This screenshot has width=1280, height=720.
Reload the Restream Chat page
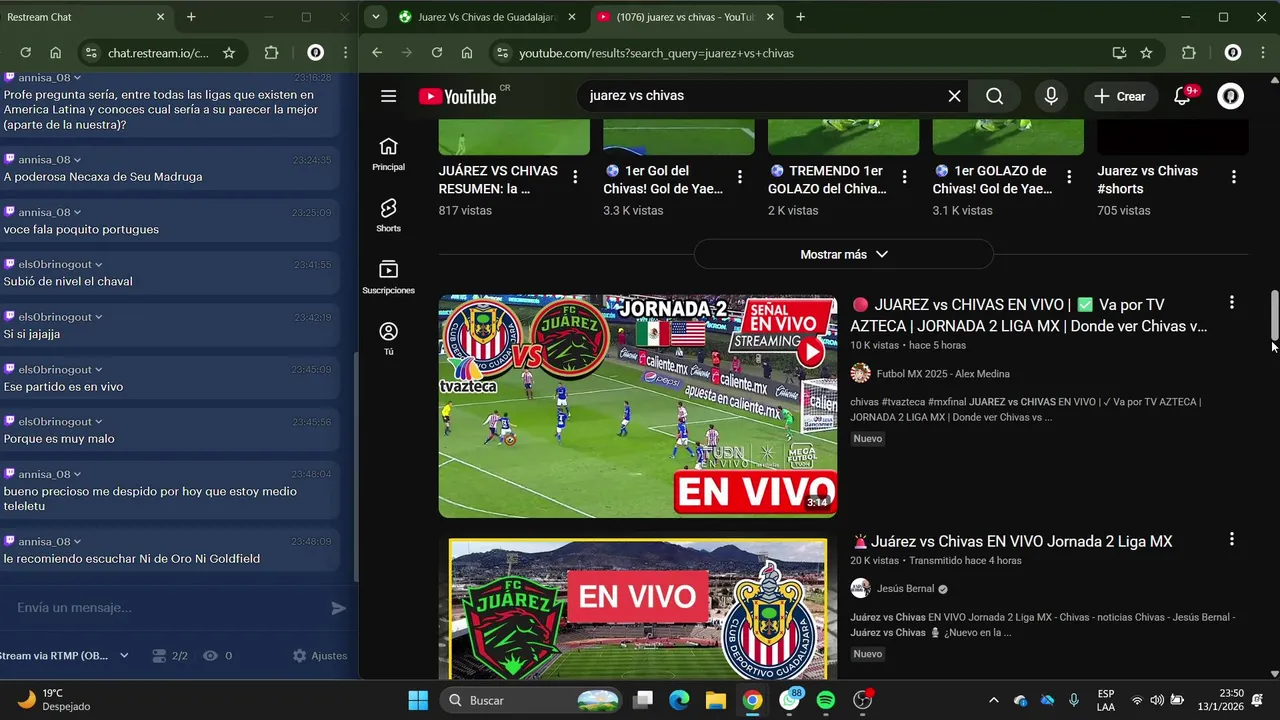click(25, 53)
